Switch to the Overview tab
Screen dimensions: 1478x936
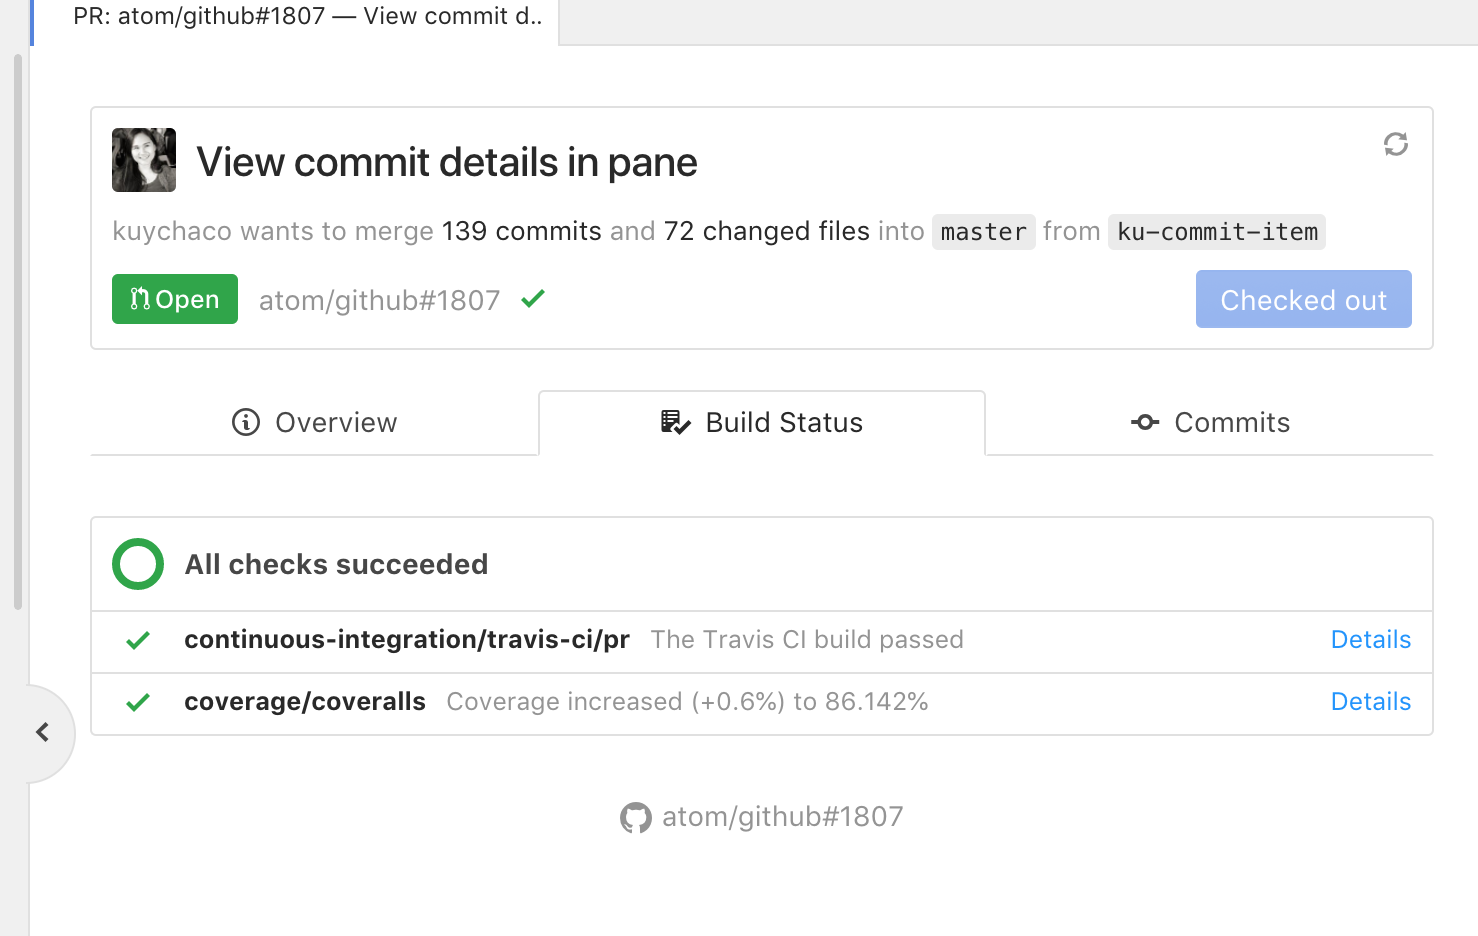(314, 423)
